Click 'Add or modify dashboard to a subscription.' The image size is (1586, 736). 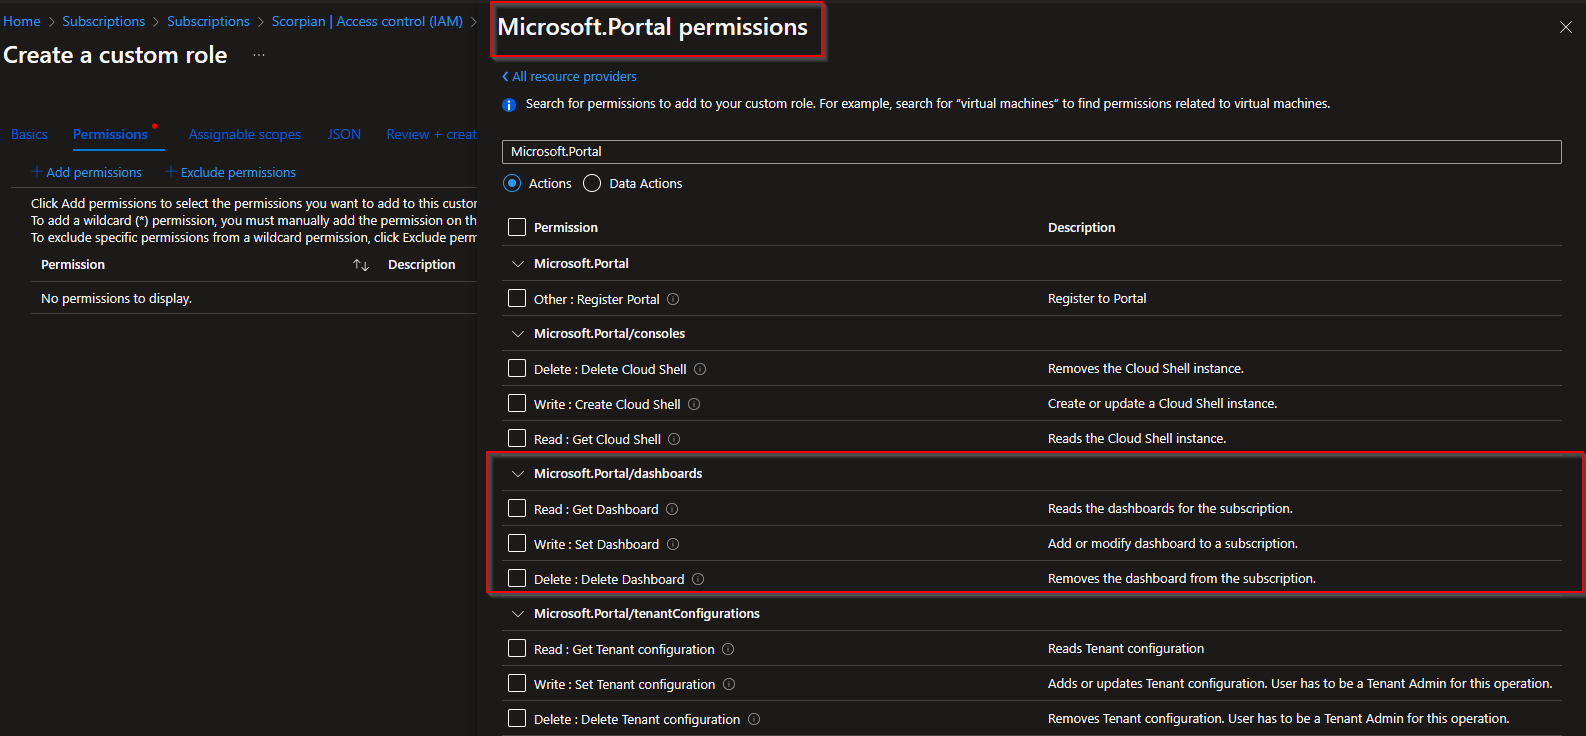(x=1173, y=543)
